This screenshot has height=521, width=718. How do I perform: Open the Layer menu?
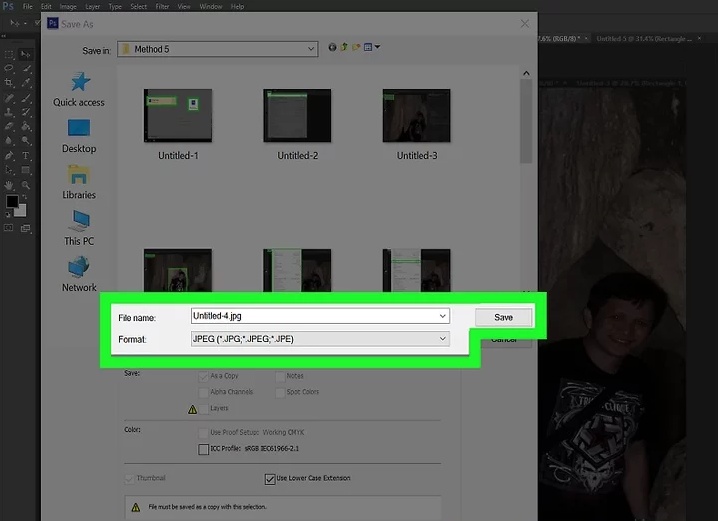[92, 6]
